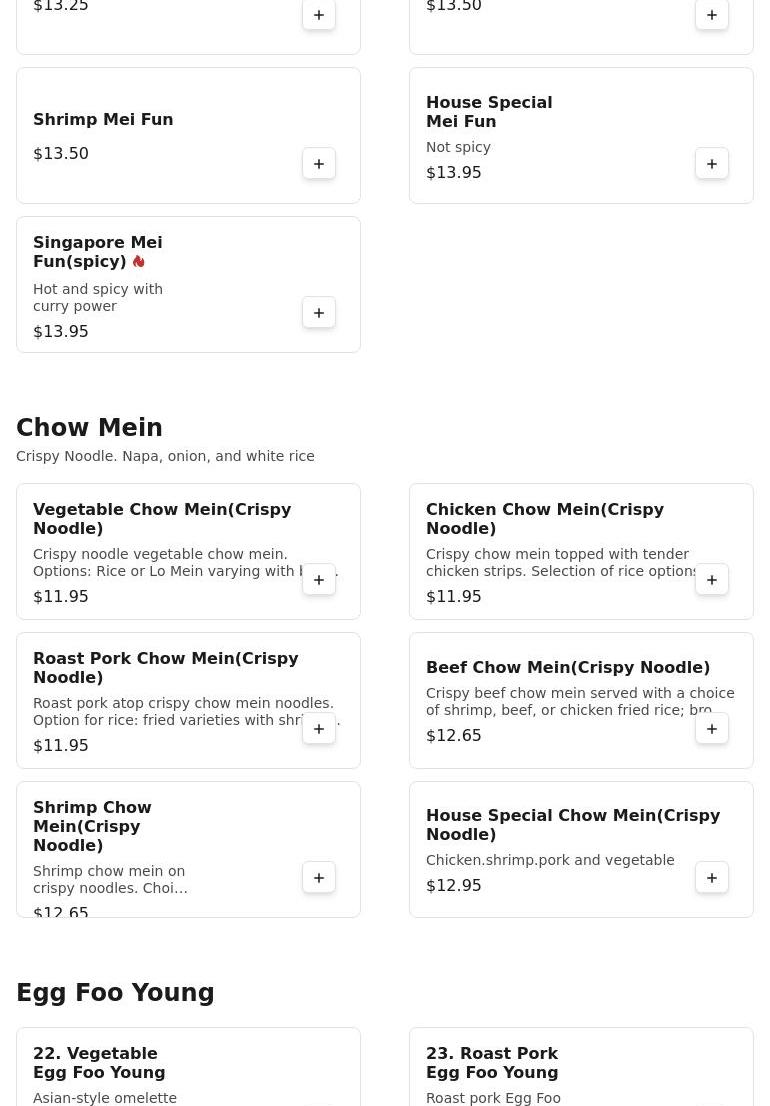Image resolution: width=770 pixels, height=1106 pixels.
Task: Add Singapore Mei Fun(spicy) to cart
Action: tap(319, 313)
